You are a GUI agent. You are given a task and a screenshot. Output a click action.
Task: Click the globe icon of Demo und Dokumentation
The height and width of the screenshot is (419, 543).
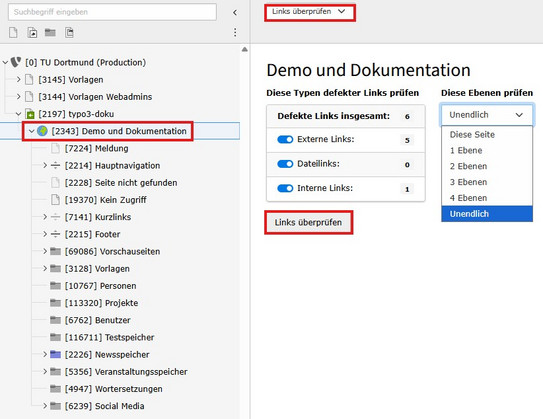[42, 131]
